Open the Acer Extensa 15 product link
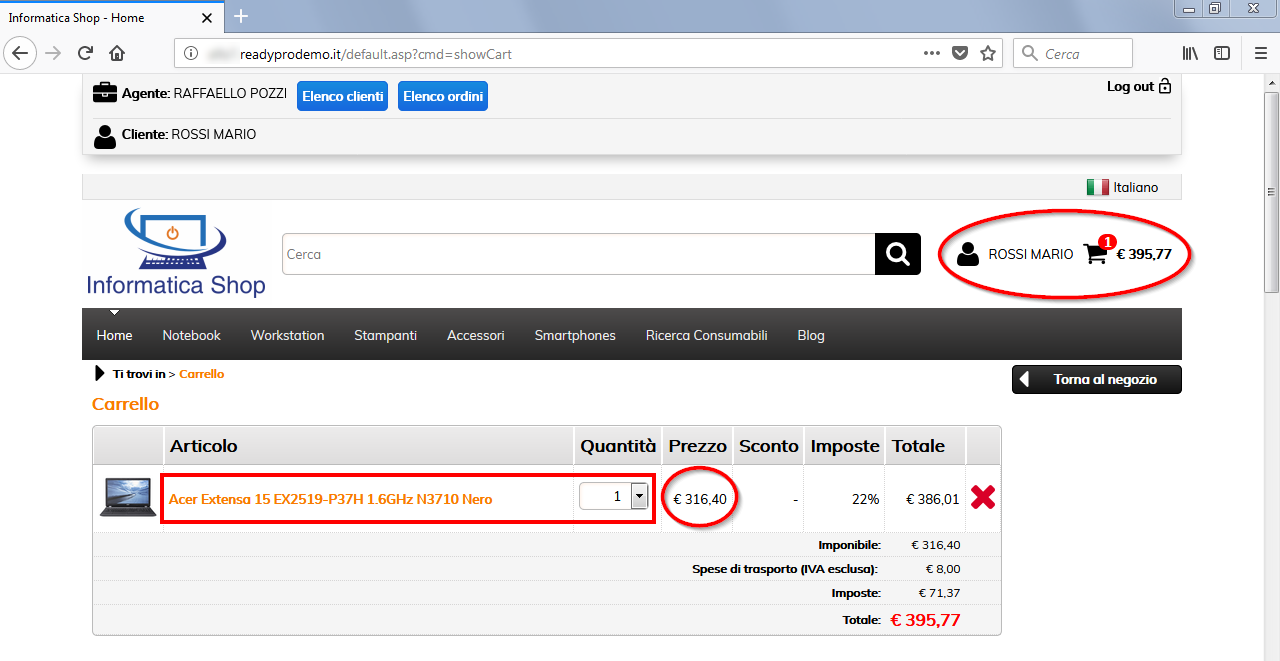The image size is (1280, 661). [x=330, y=499]
